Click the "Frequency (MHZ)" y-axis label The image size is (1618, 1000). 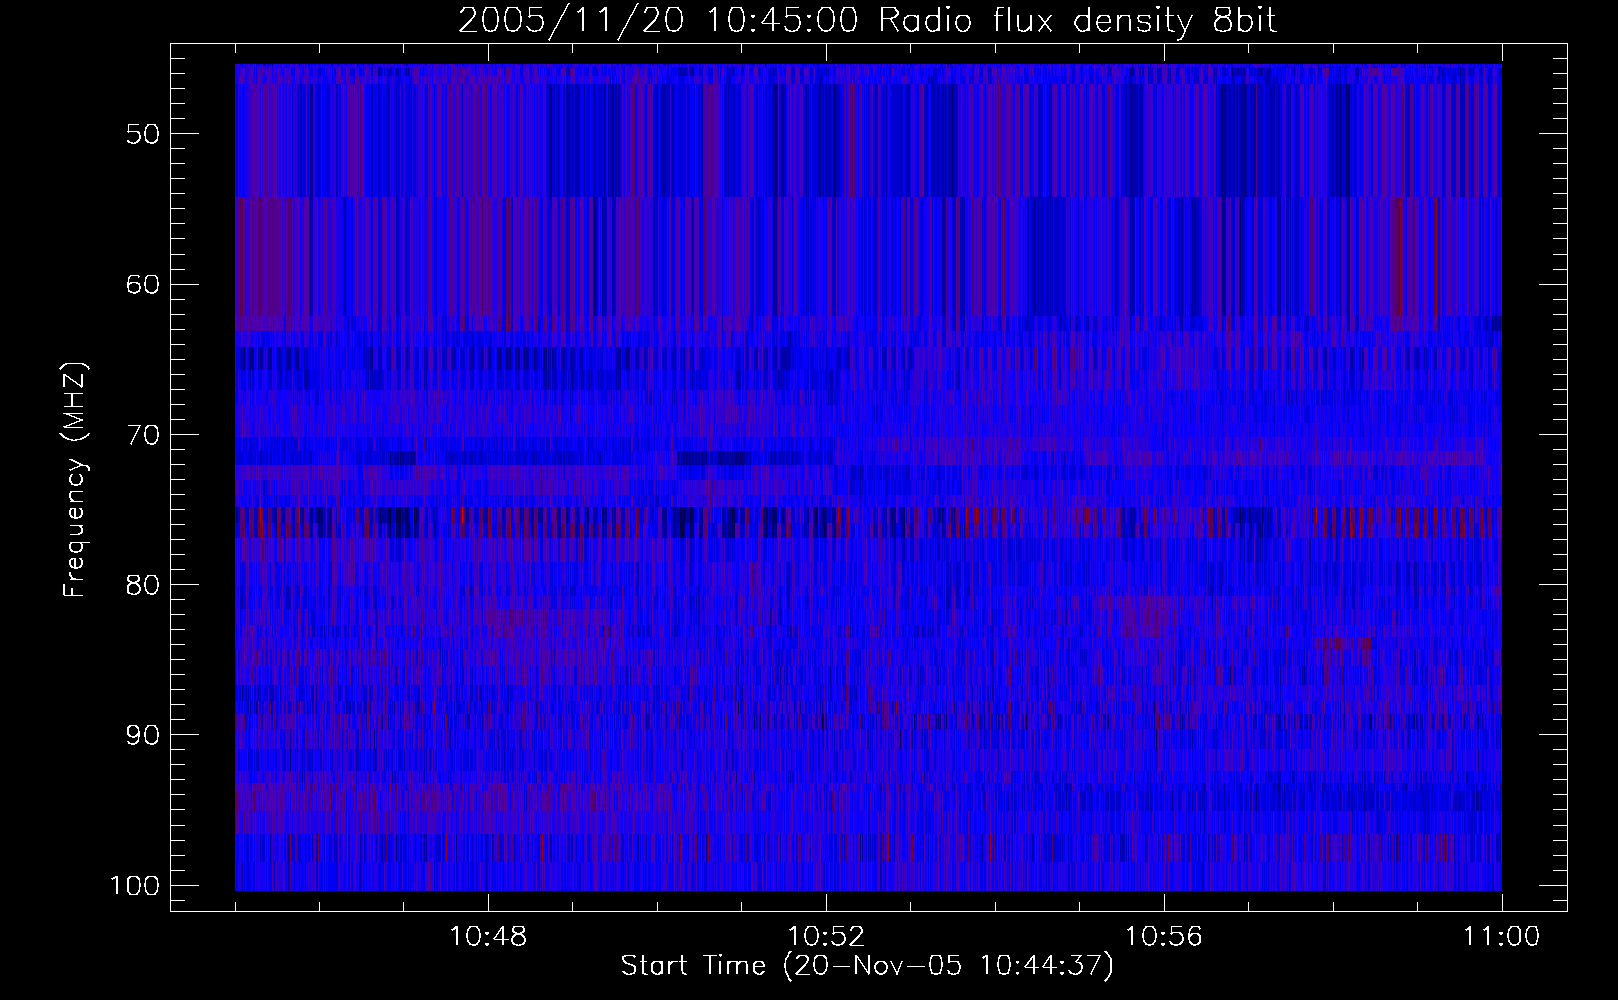click(75, 480)
